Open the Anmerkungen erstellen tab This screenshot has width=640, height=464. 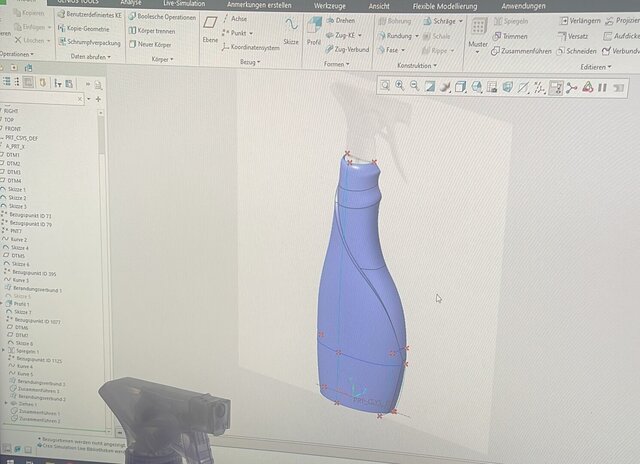point(259,5)
